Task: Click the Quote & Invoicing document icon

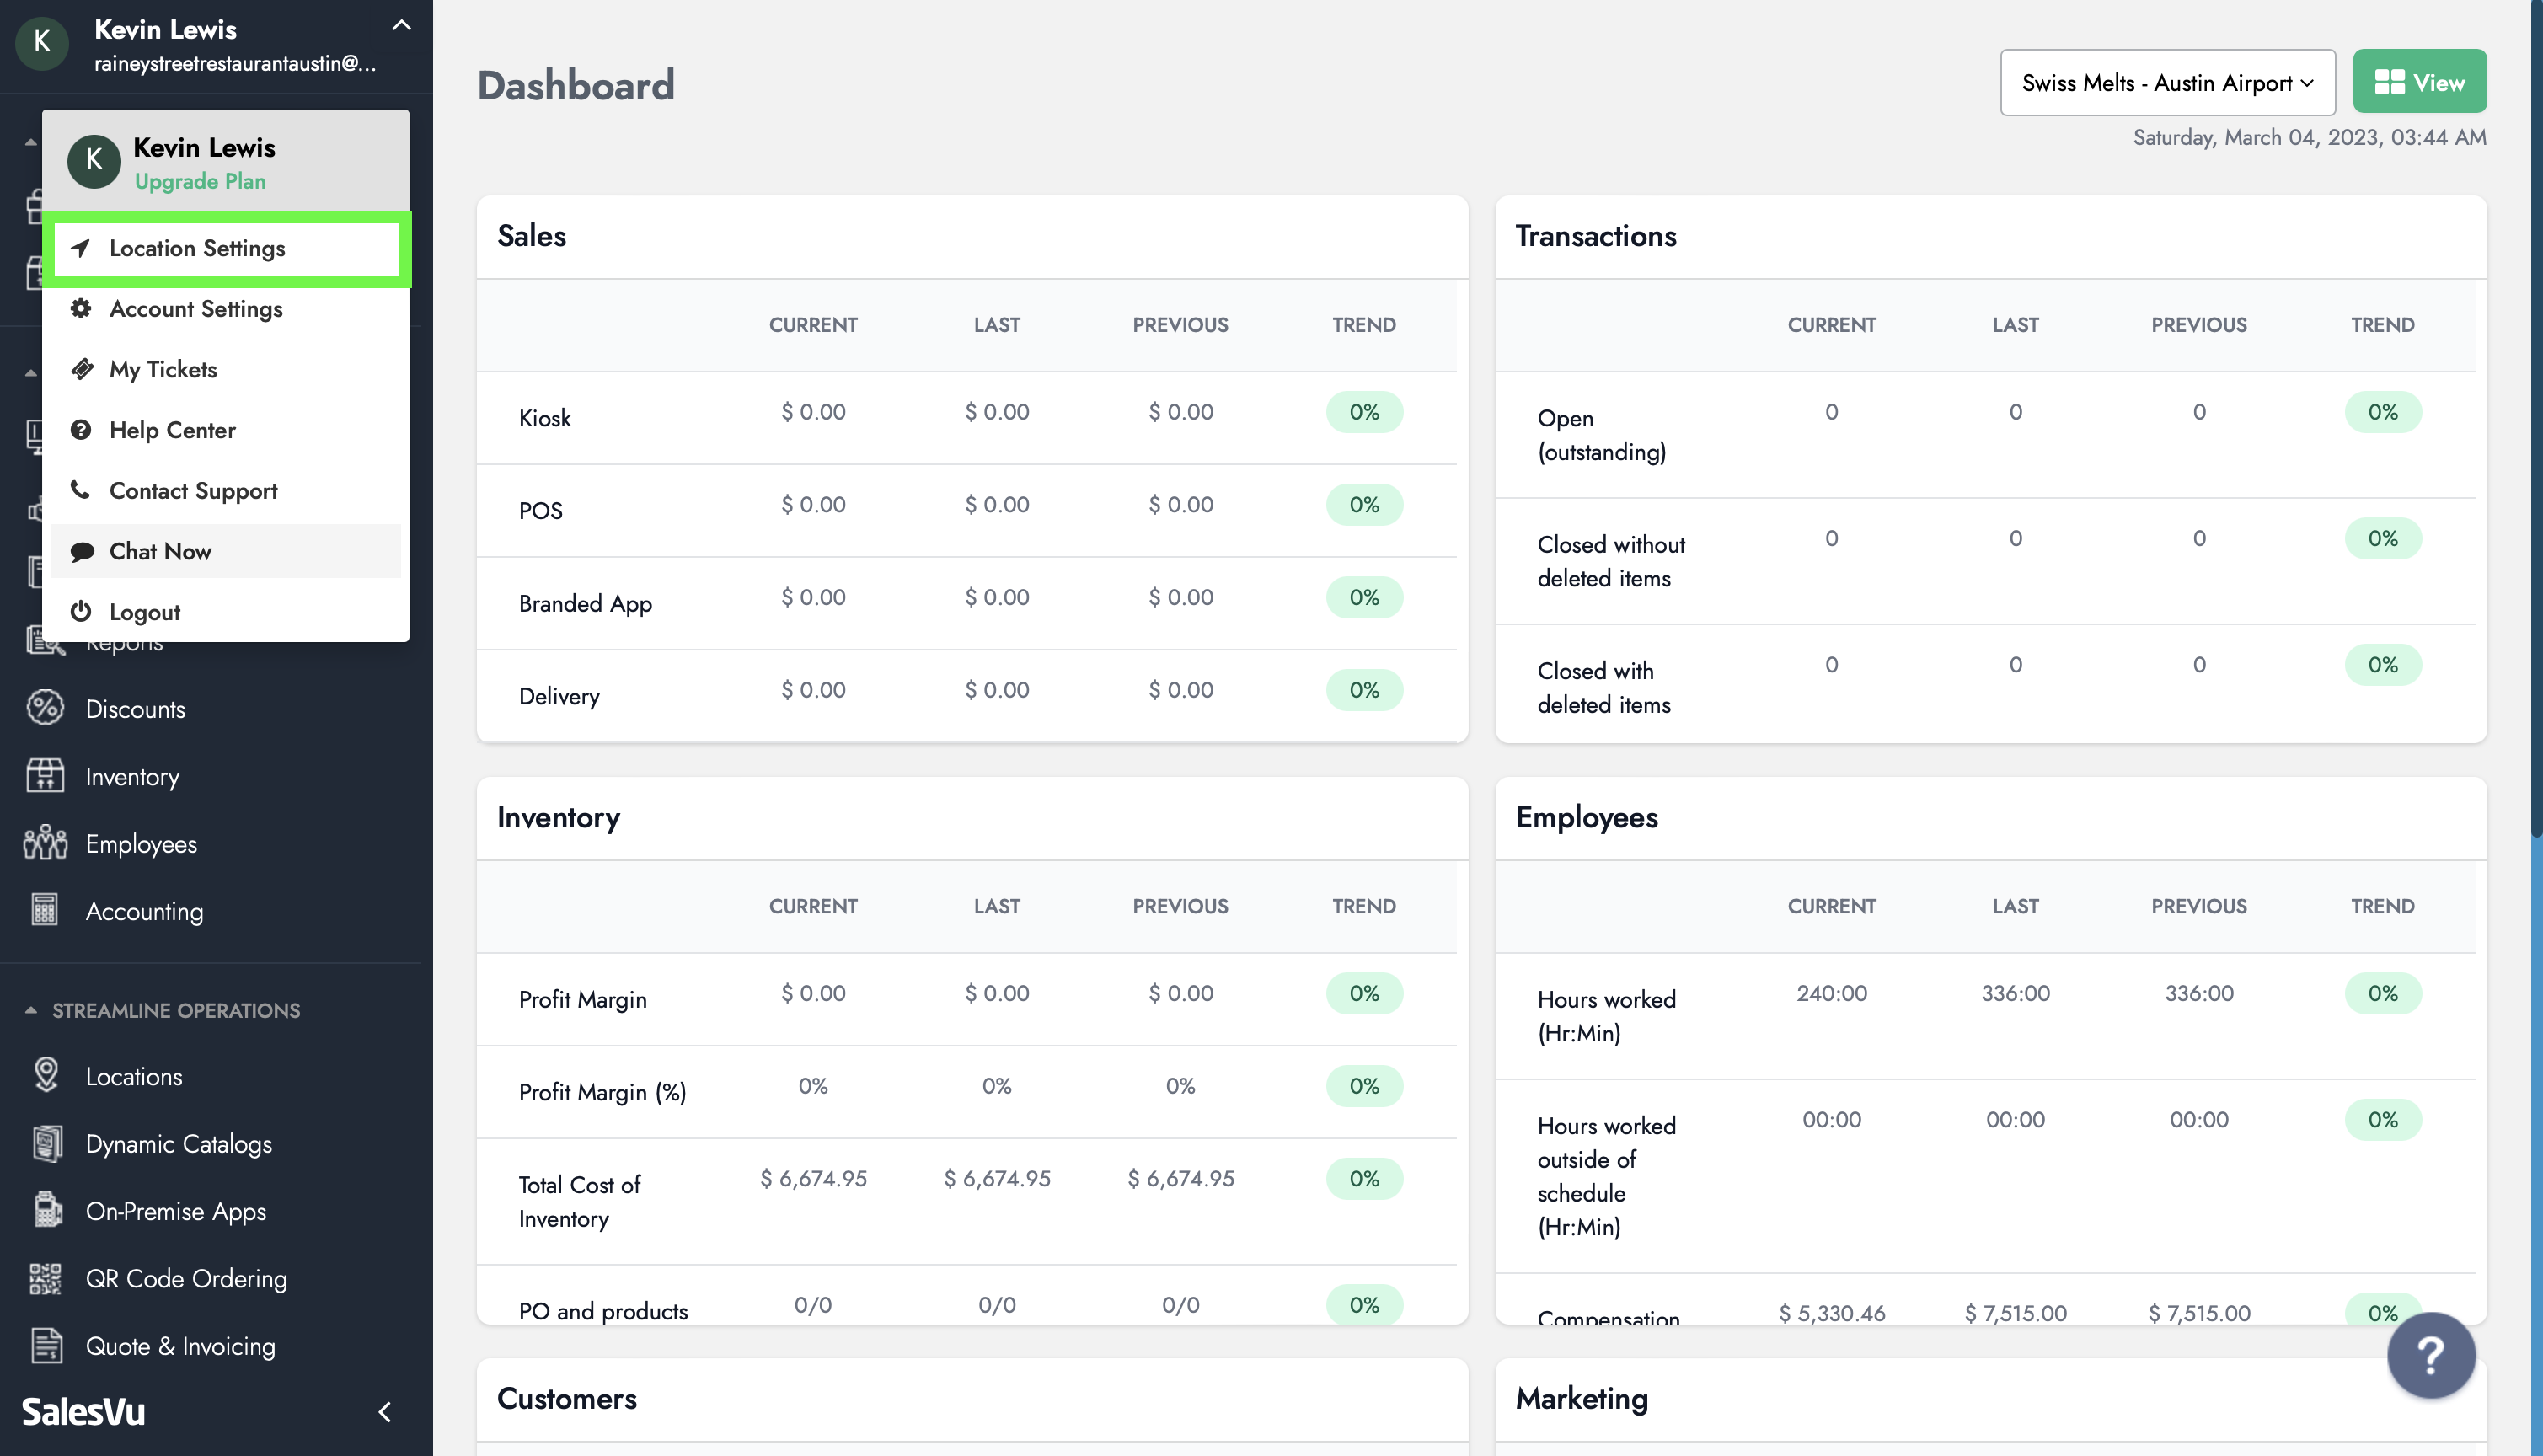Action: (x=46, y=1345)
